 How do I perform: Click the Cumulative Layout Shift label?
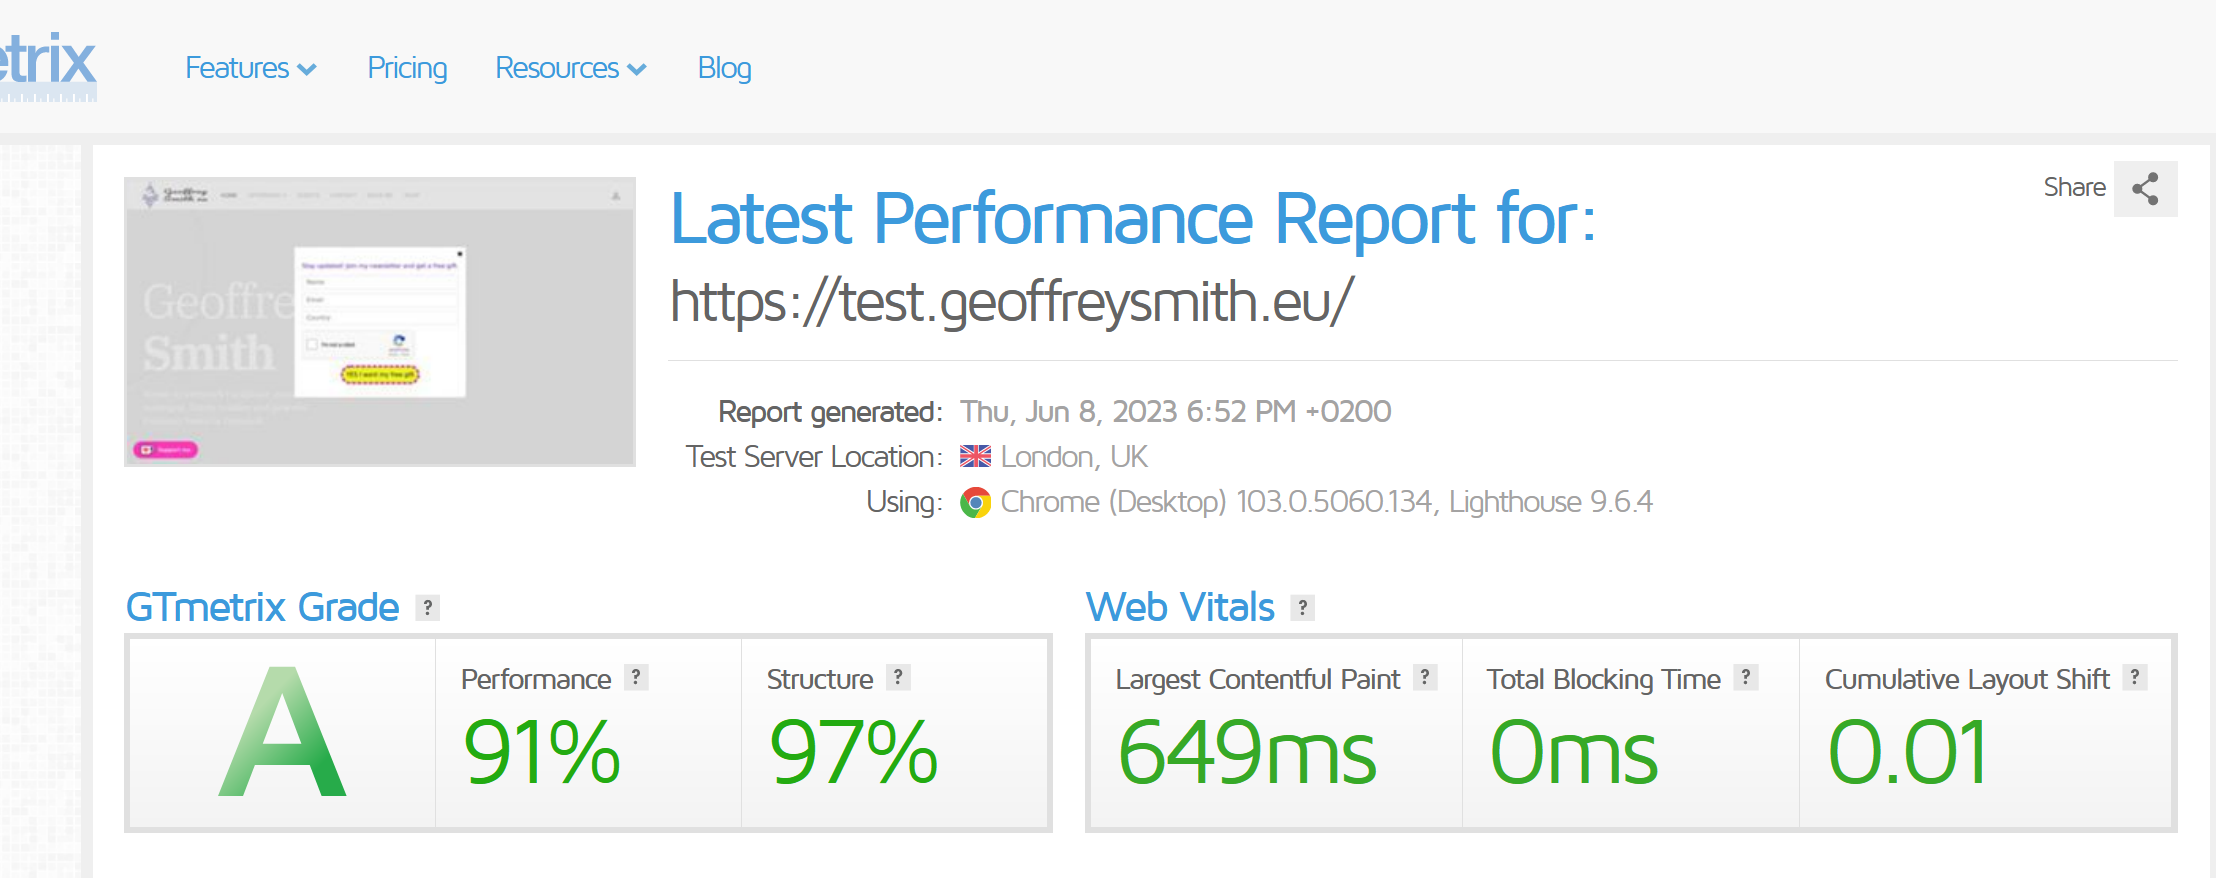coord(1967,680)
